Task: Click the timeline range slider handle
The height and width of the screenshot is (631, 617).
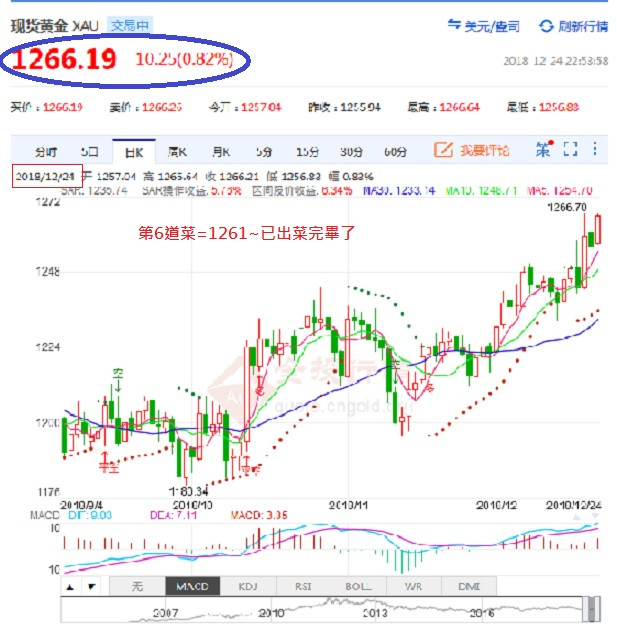Action: coord(594,610)
